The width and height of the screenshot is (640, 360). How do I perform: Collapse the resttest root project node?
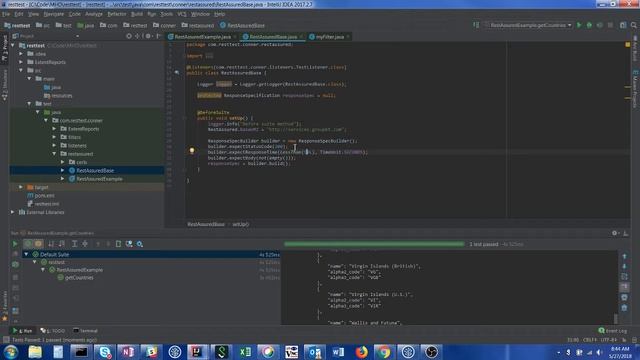point(13,45)
